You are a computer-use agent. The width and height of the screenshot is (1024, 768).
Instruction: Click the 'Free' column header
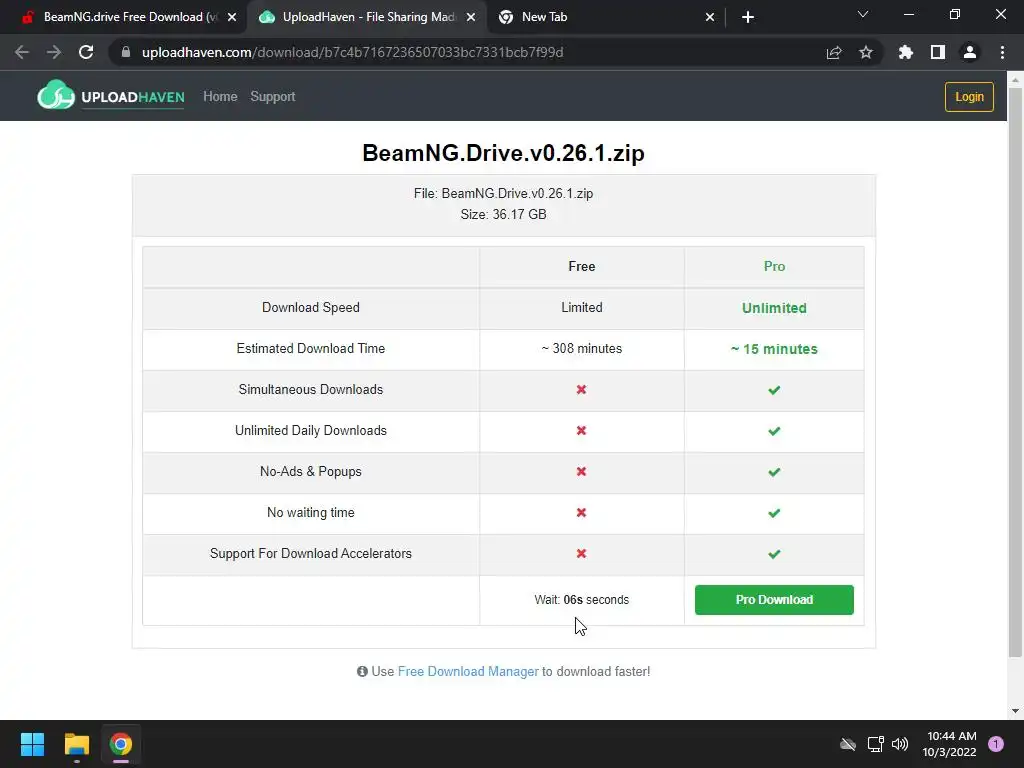tap(581, 266)
